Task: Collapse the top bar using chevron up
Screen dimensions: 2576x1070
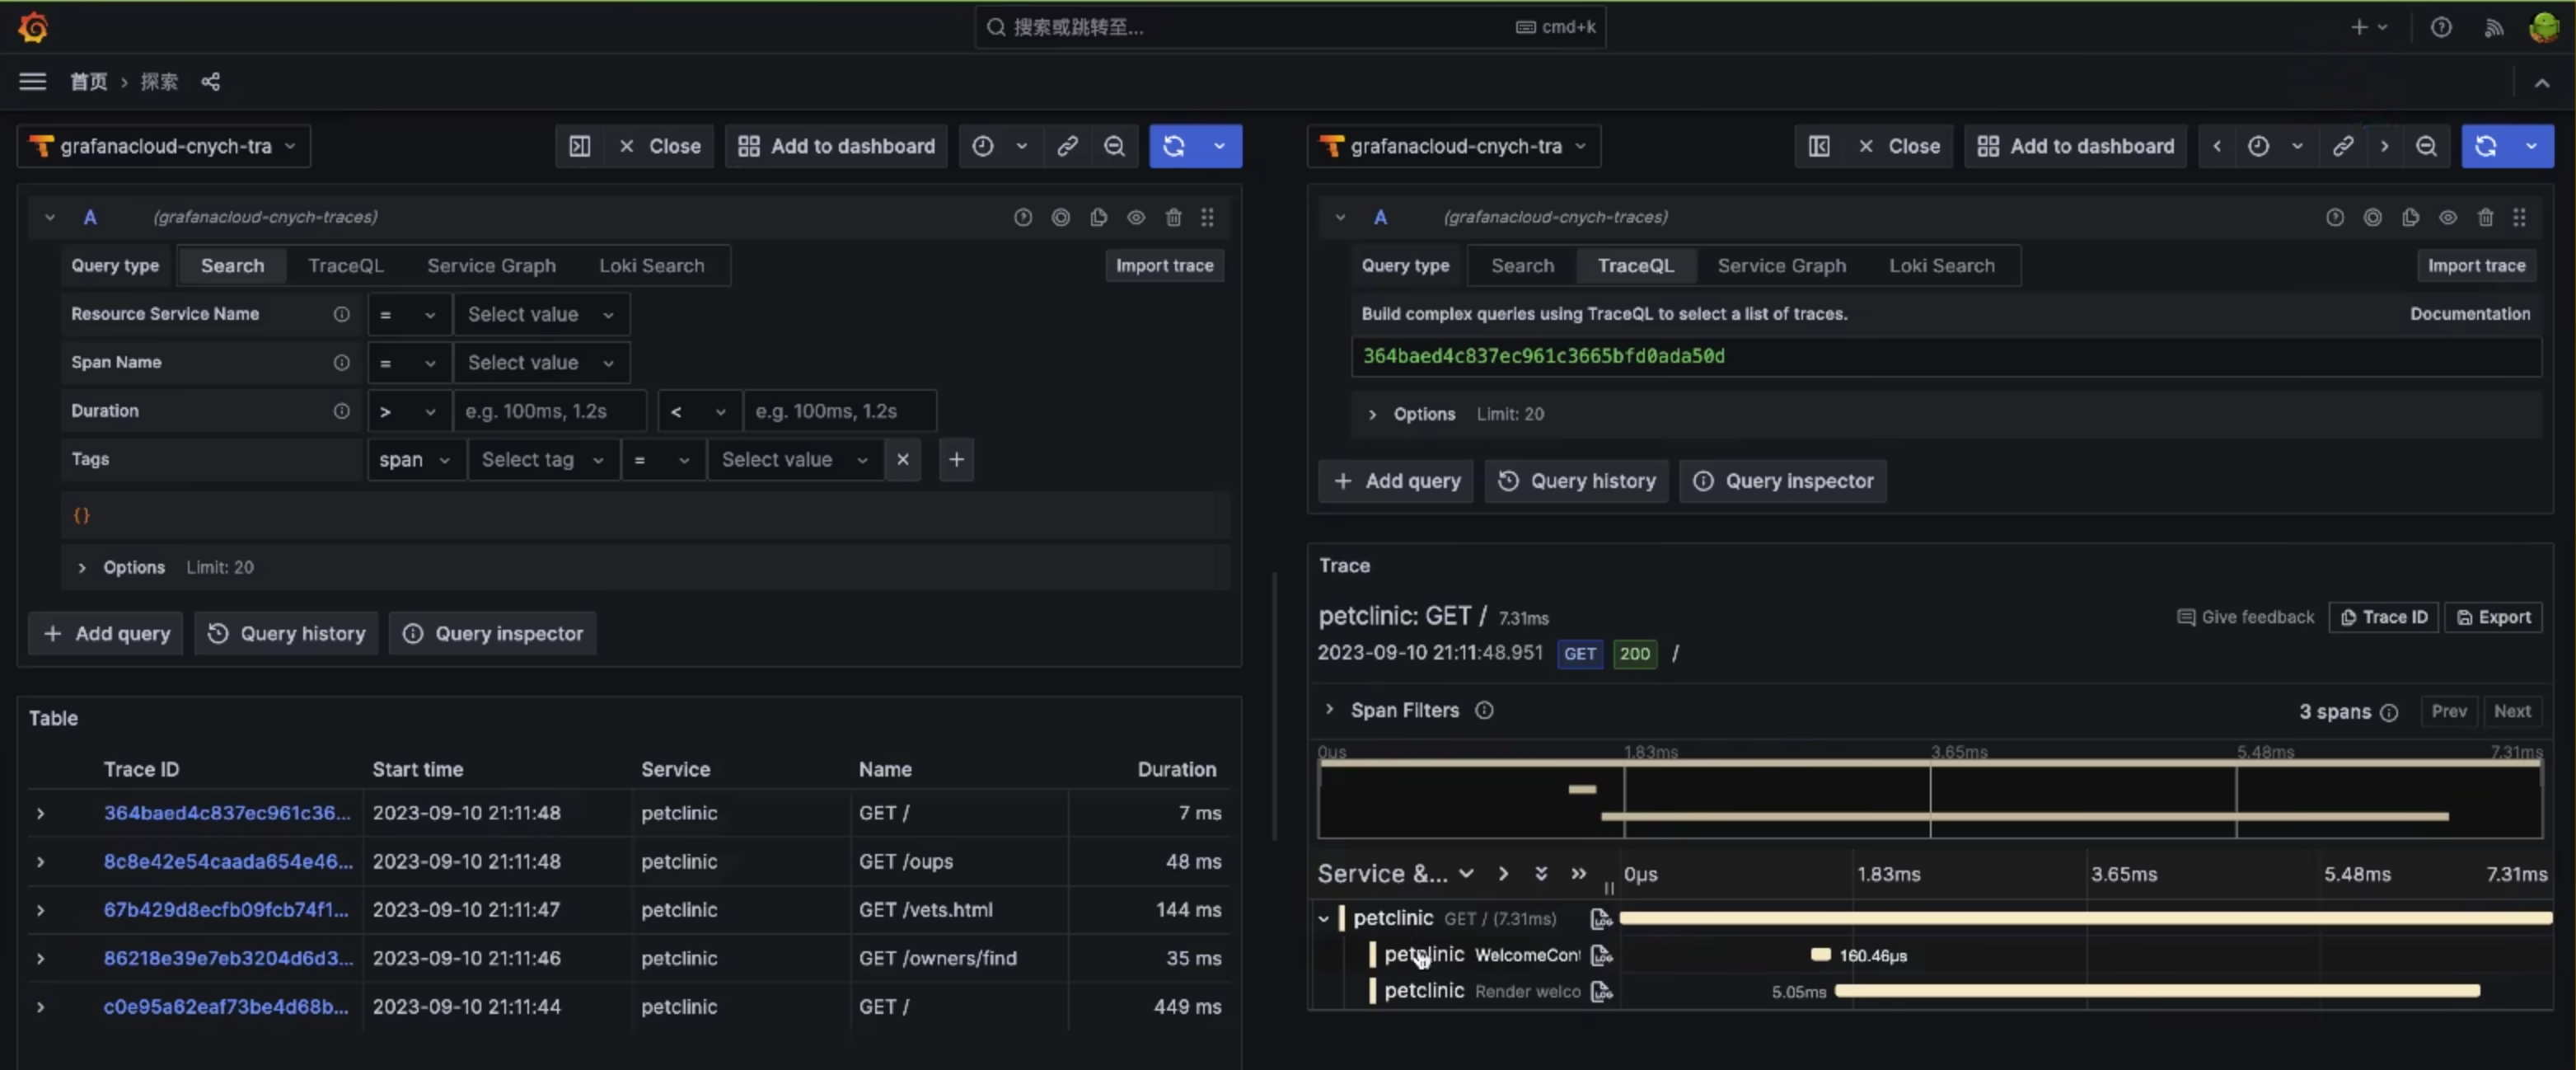Action: coord(2542,83)
